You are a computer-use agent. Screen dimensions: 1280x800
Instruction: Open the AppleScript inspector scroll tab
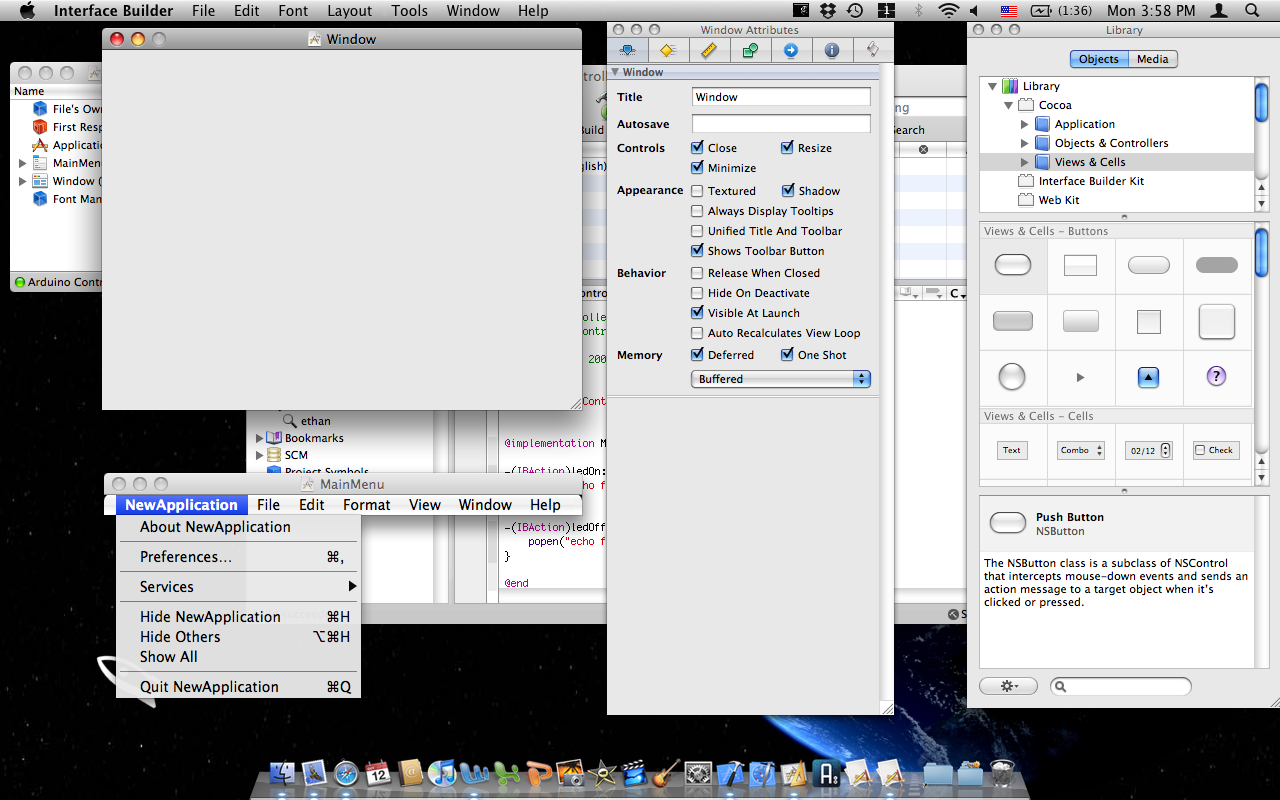pyautogui.click(x=873, y=50)
